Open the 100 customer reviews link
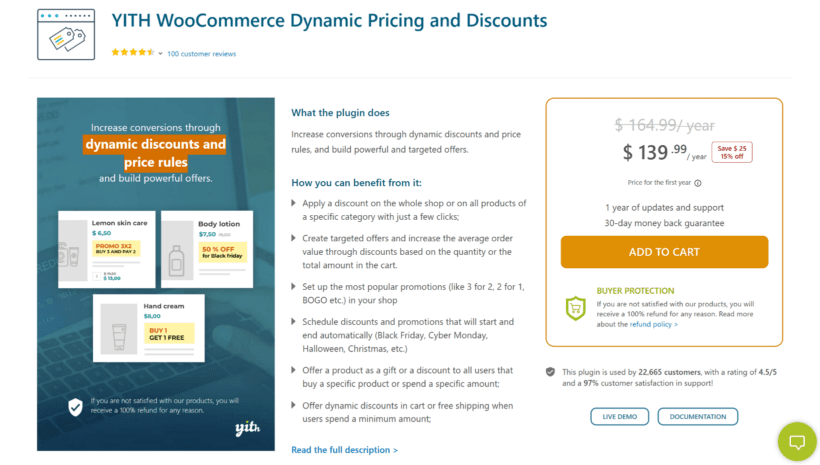Image resolution: width=820 pixels, height=465 pixels. pyautogui.click(x=201, y=54)
